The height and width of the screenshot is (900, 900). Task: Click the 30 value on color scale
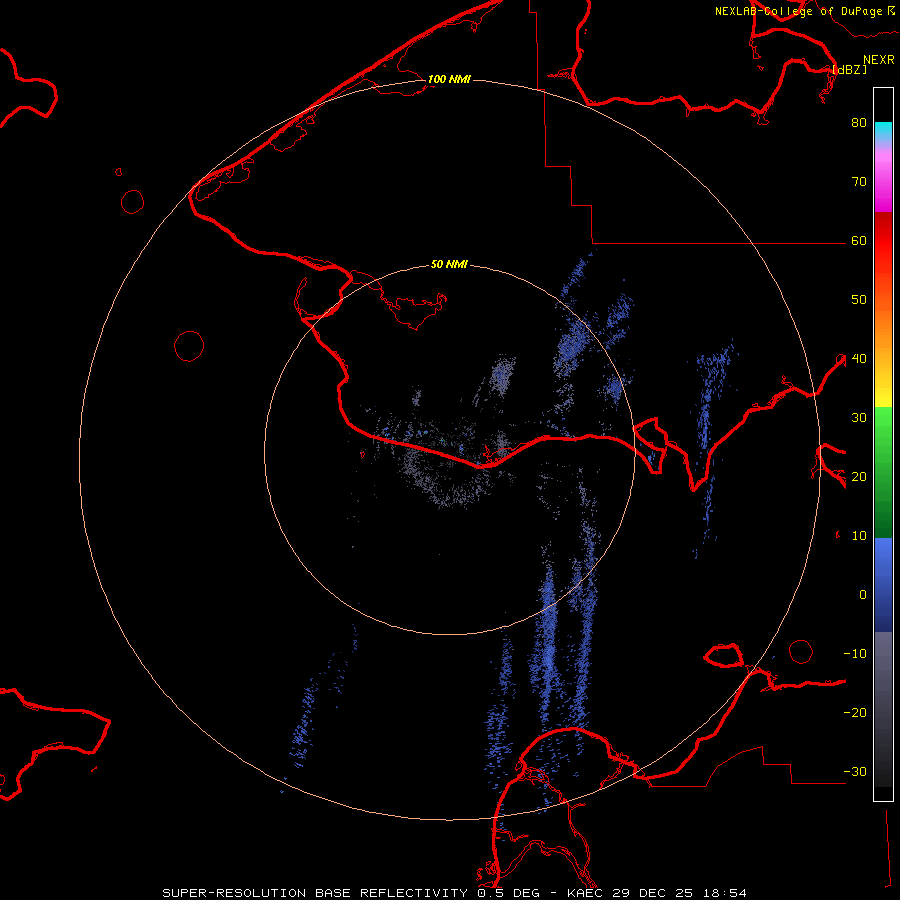[x=859, y=418]
